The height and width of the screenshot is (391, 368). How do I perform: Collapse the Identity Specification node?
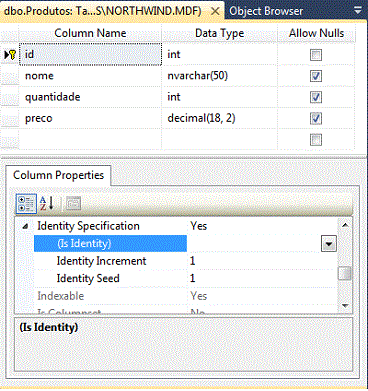25,226
